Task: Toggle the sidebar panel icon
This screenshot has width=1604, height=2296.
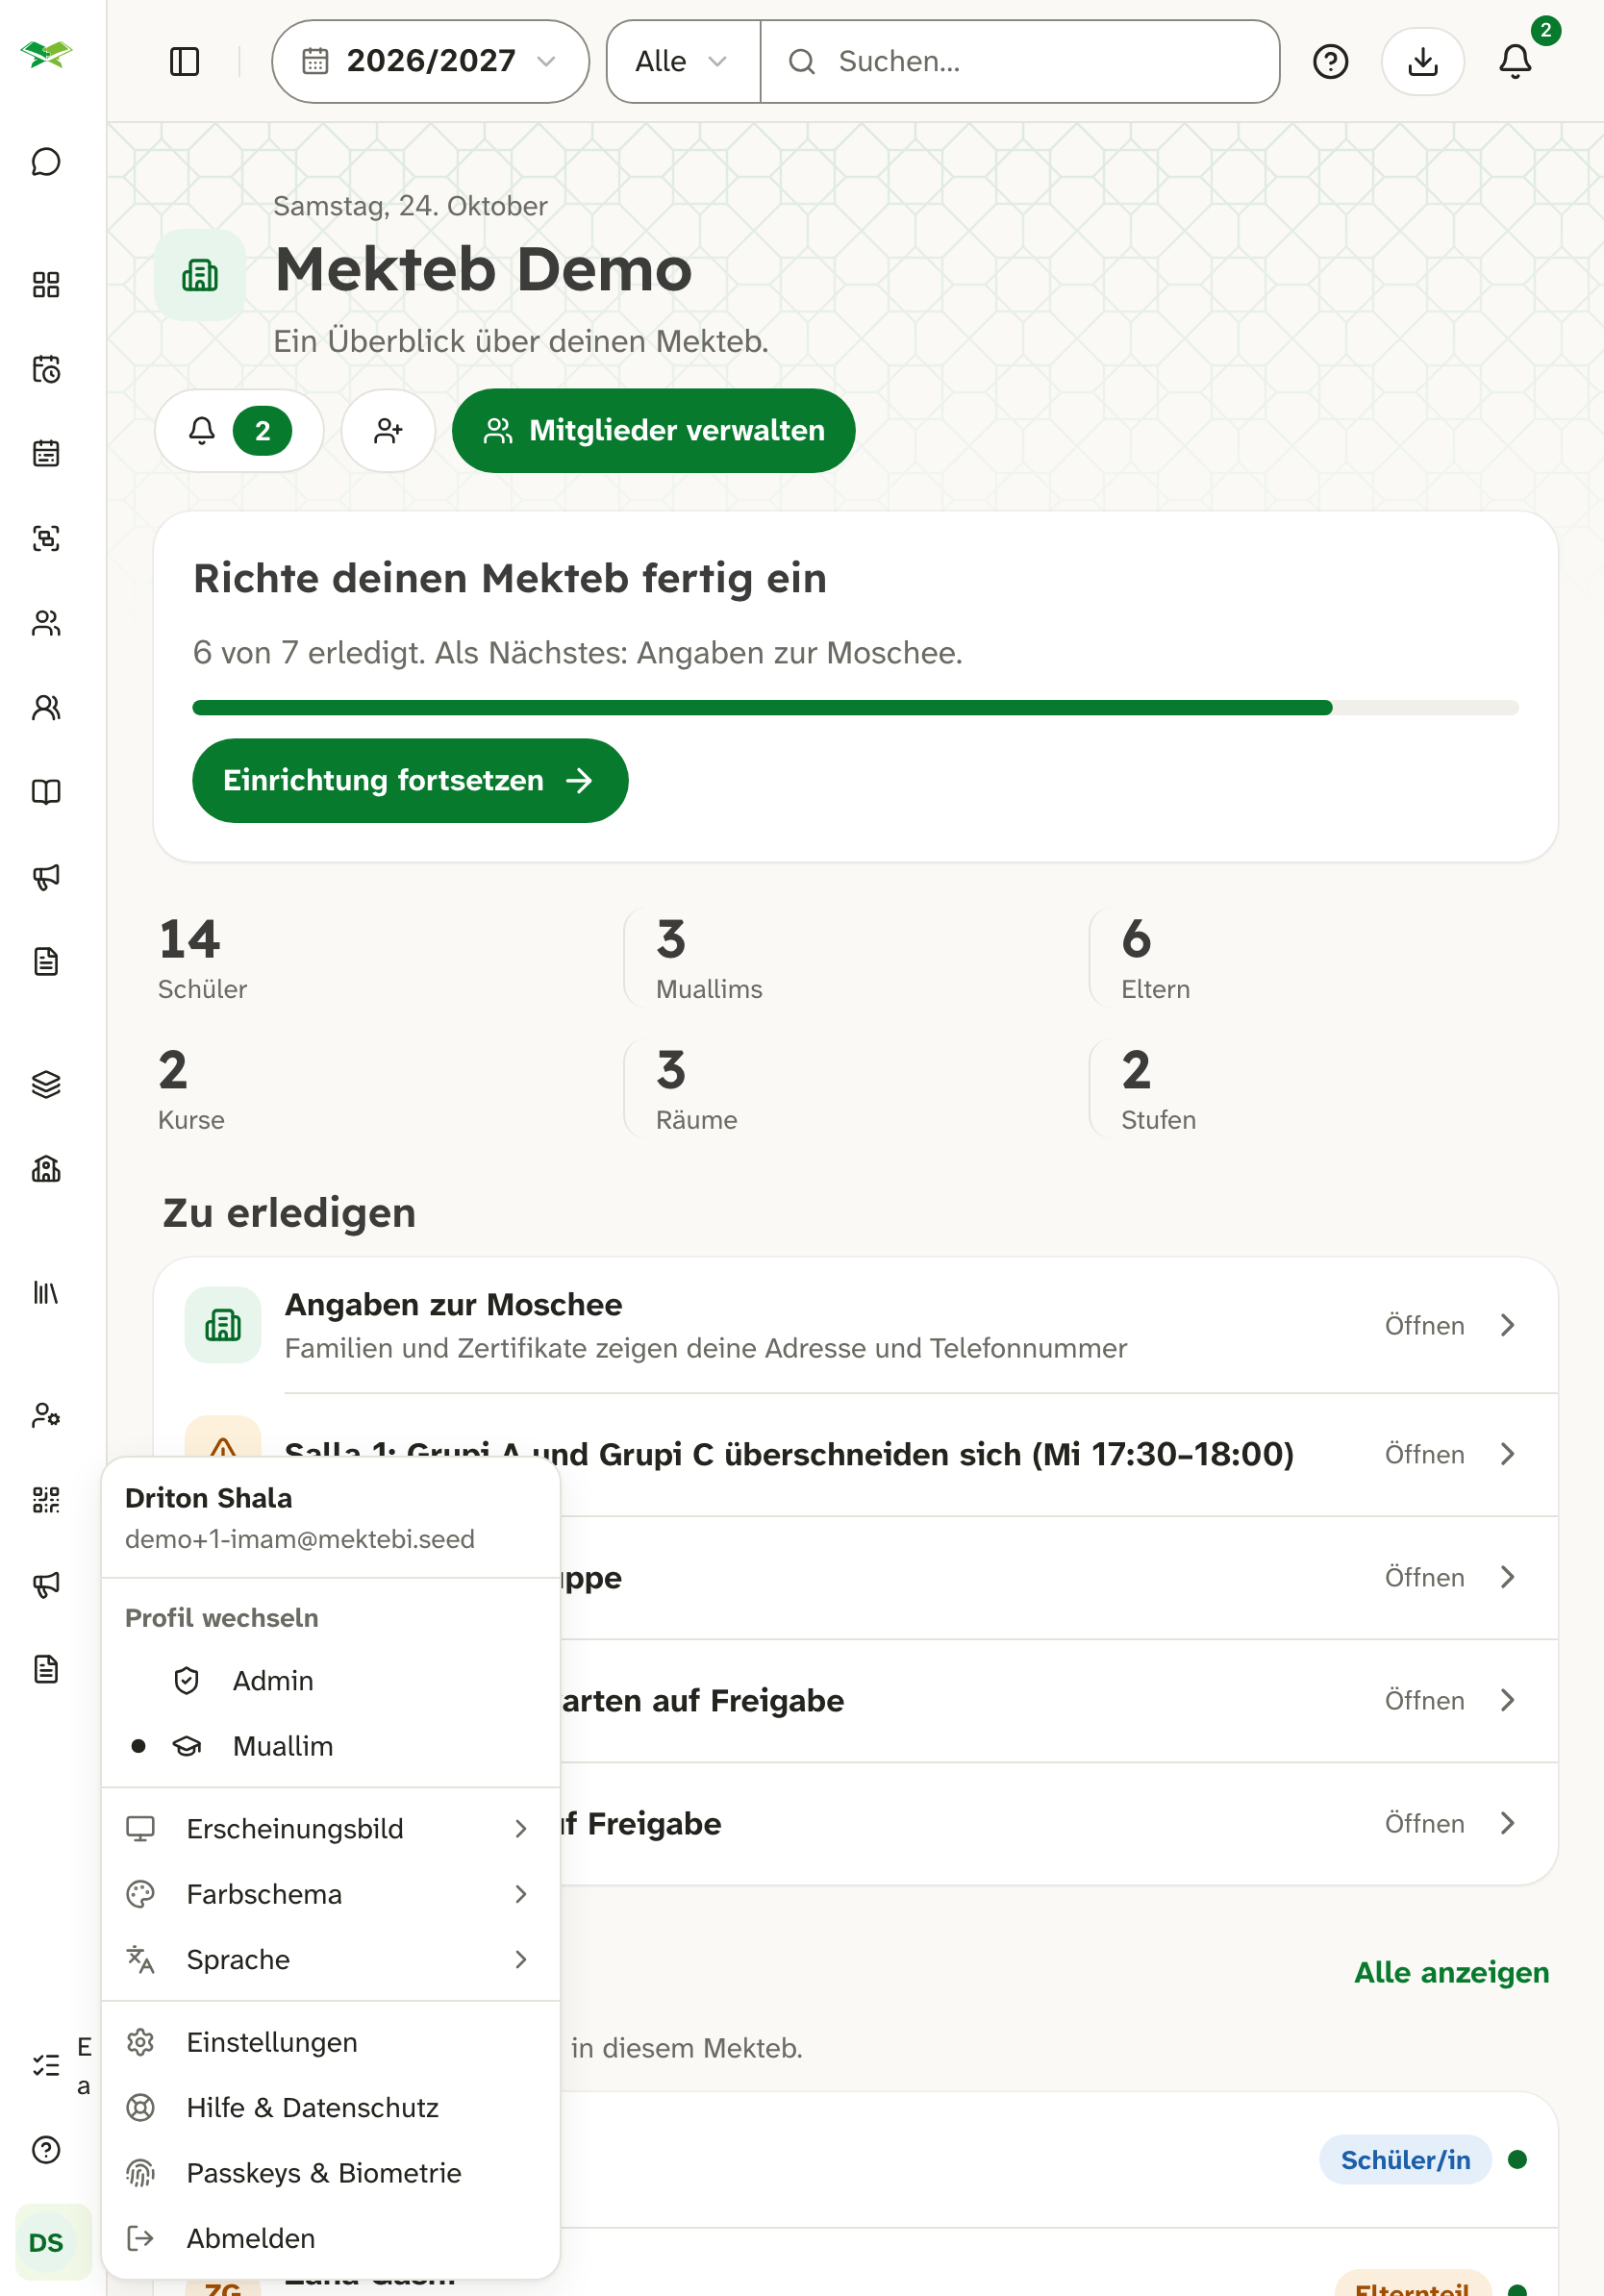Action: coord(185,62)
